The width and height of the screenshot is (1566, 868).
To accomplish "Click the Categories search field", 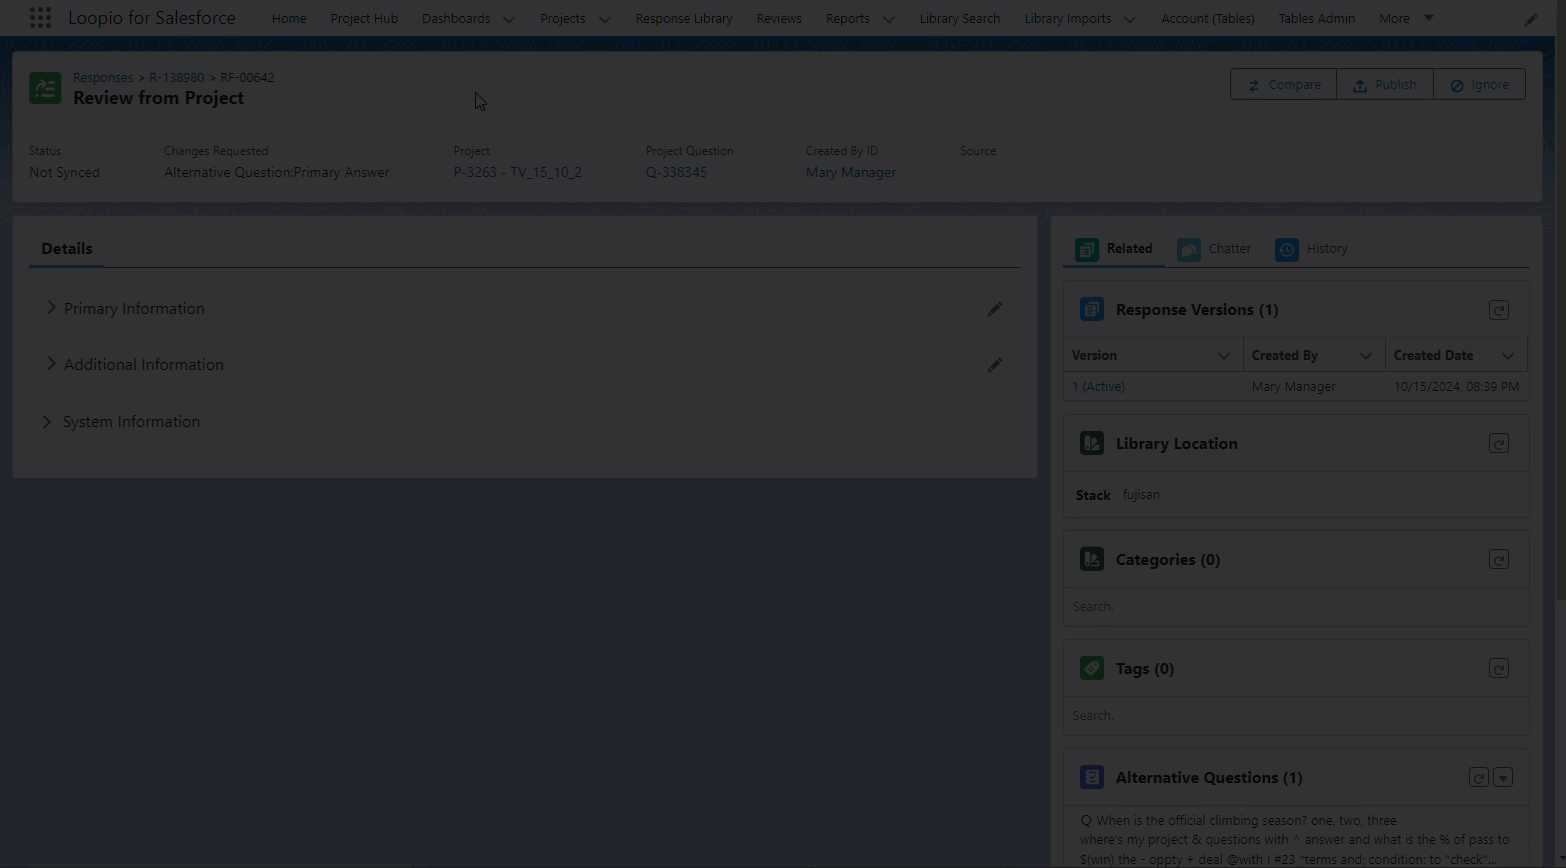I will point(1295,607).
